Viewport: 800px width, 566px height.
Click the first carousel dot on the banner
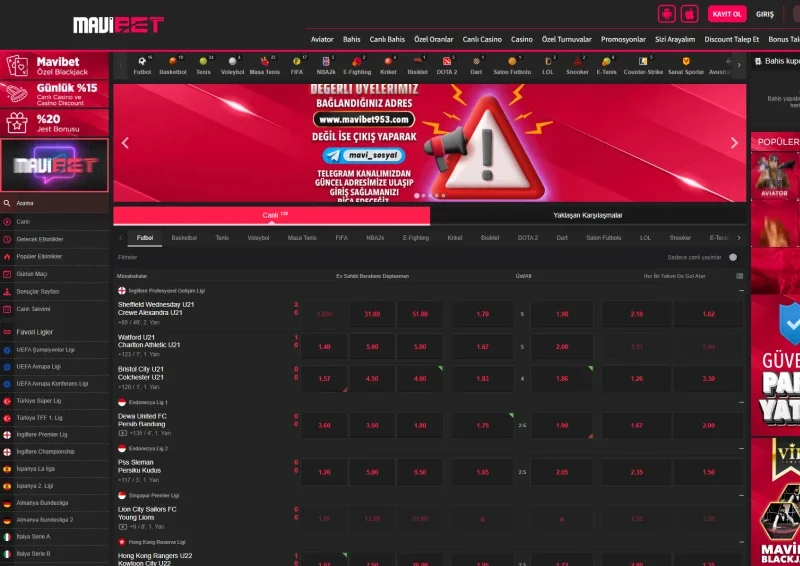point(417,195)
